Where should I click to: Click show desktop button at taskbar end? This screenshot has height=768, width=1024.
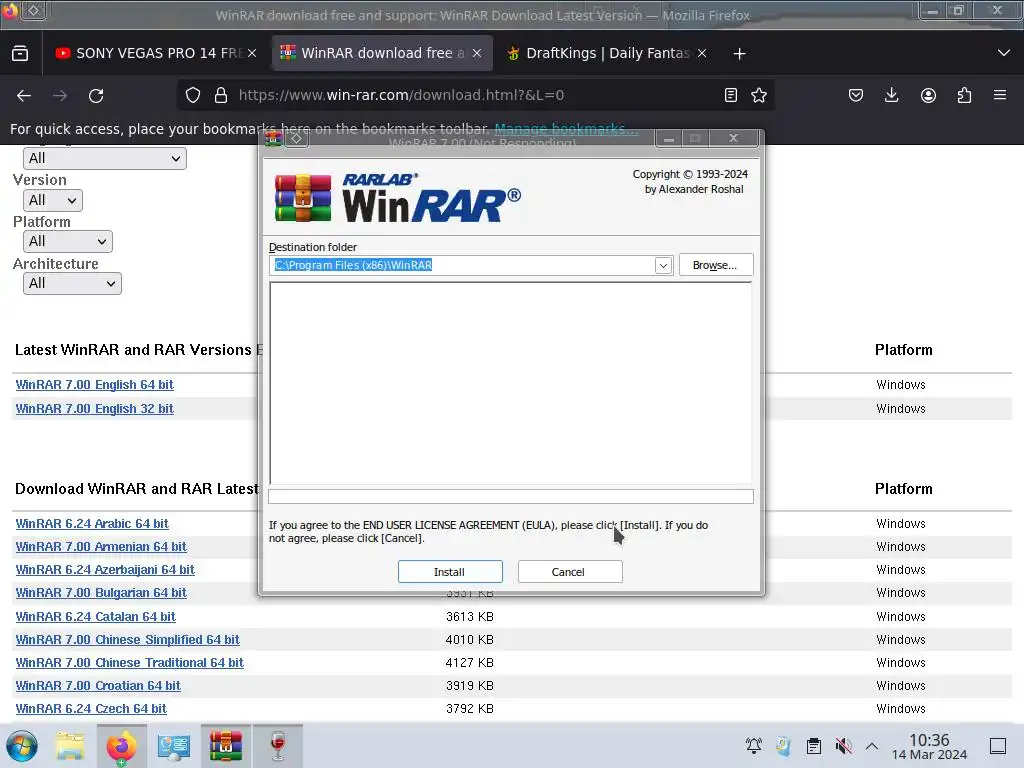[x=998, y=746]
